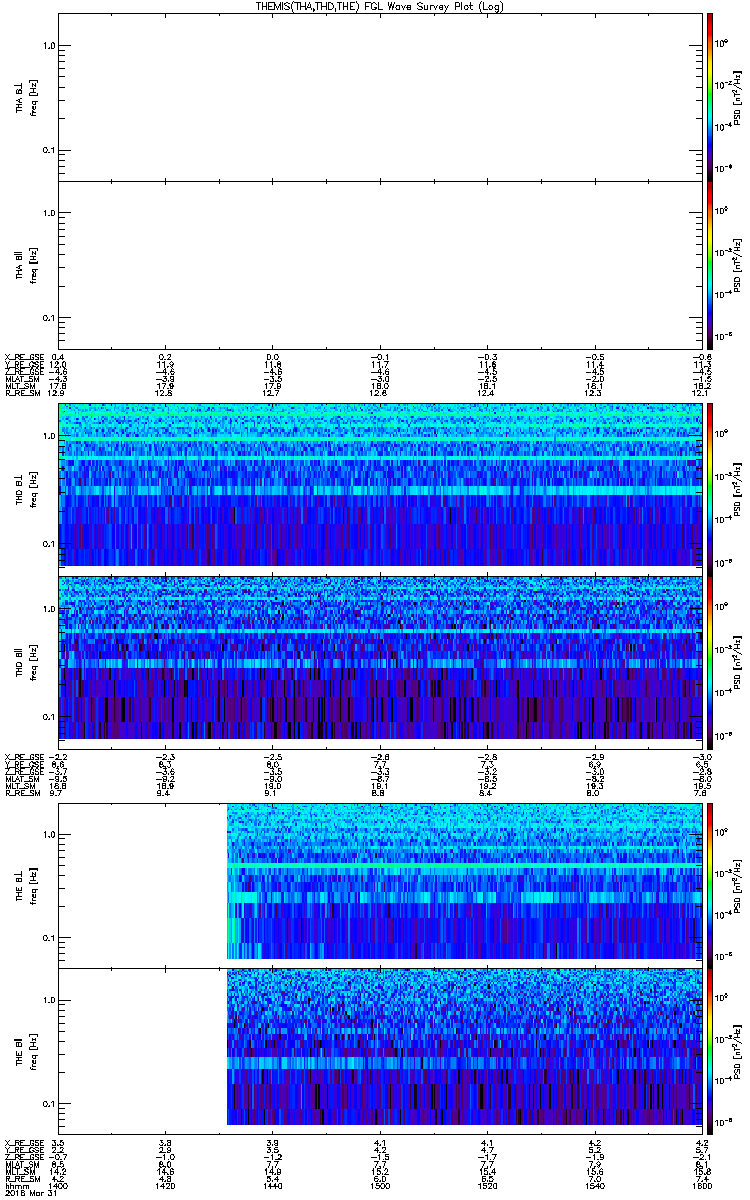
Task: Click R_RE_SM row label under the THA panels
Action: click(x=22, y=393)
